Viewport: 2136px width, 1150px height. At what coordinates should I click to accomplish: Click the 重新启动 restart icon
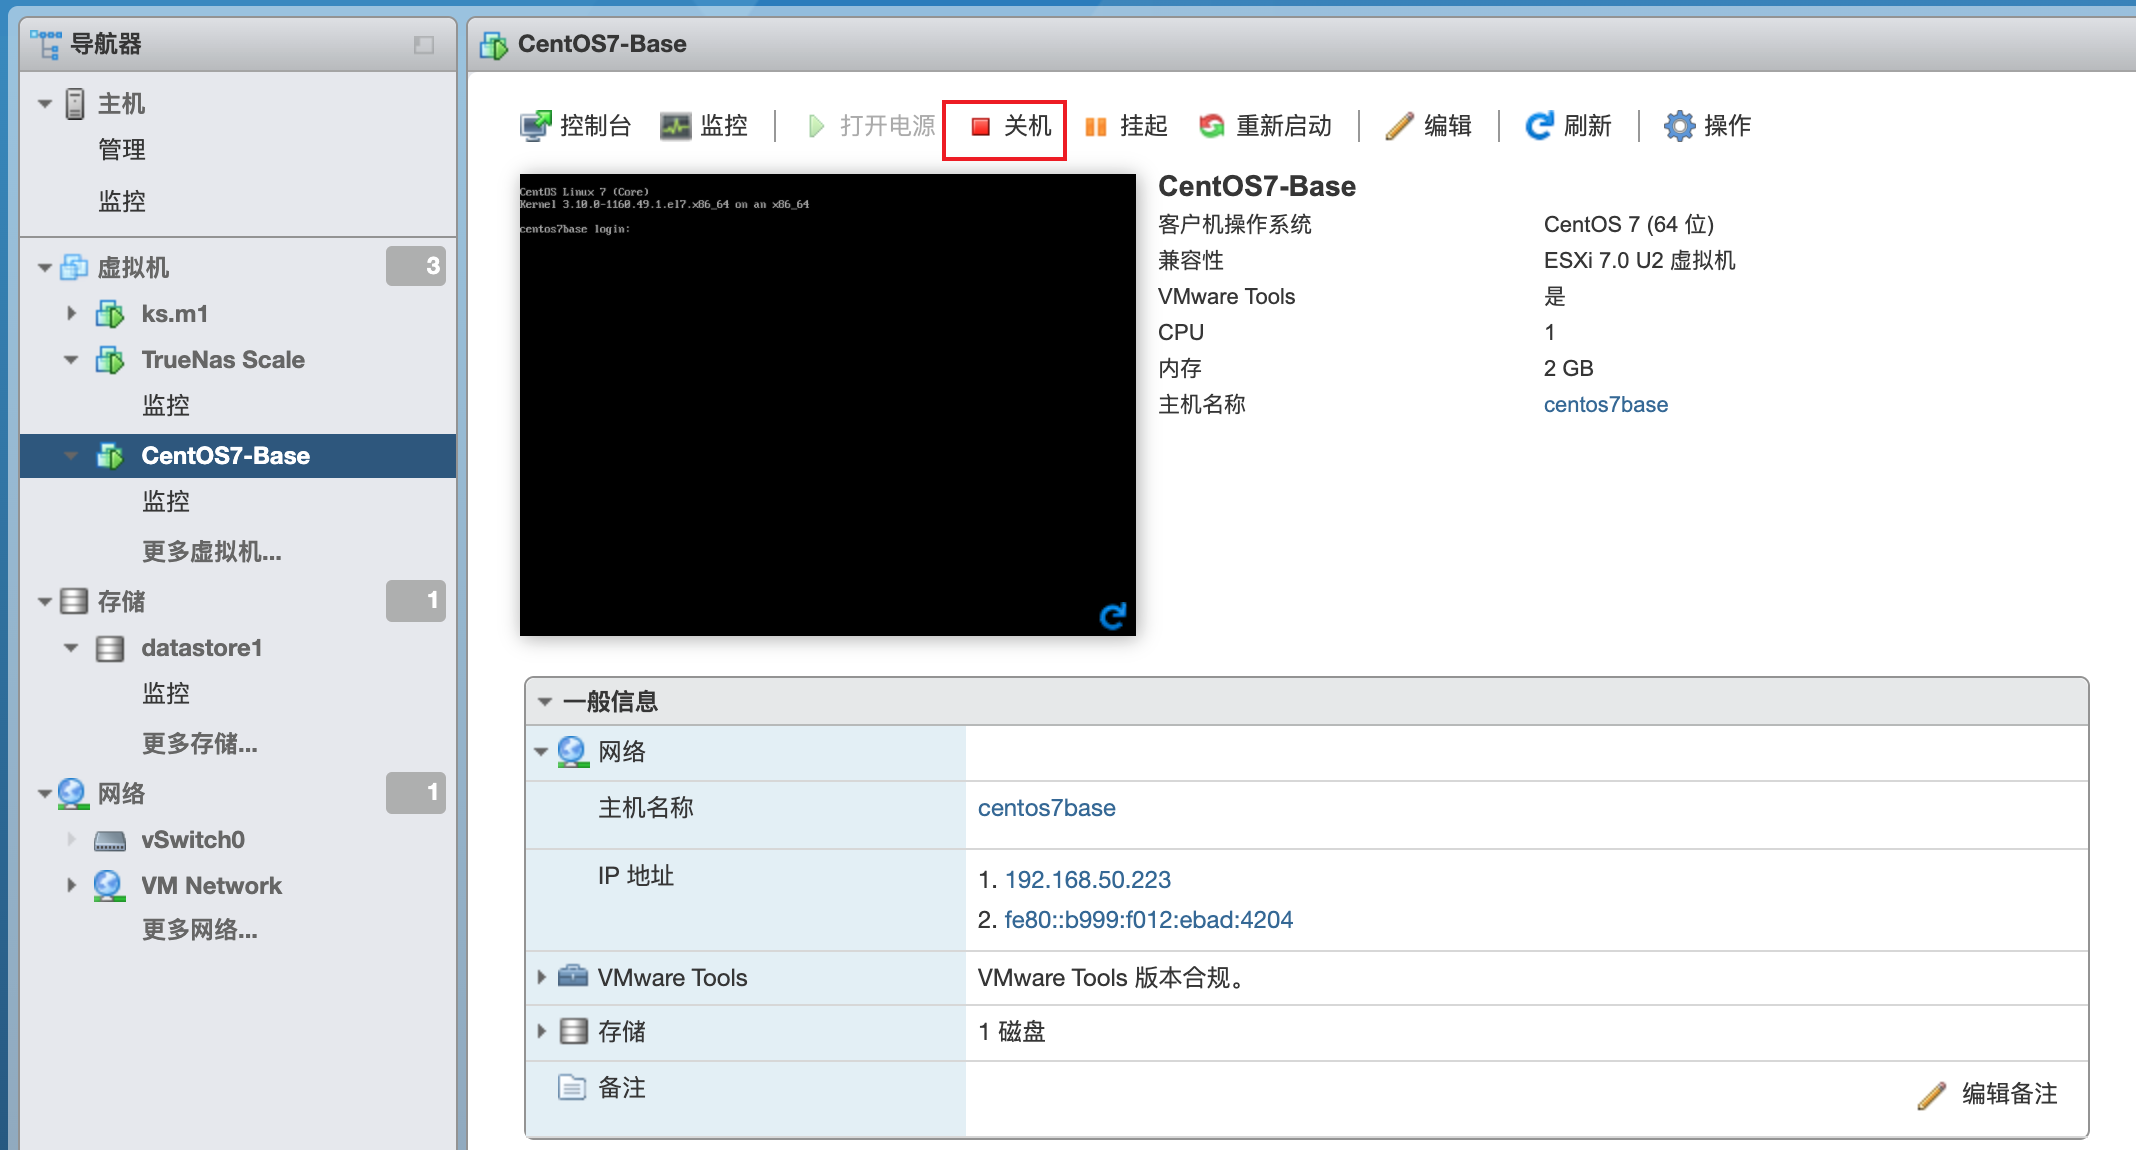coord(1212,126)
